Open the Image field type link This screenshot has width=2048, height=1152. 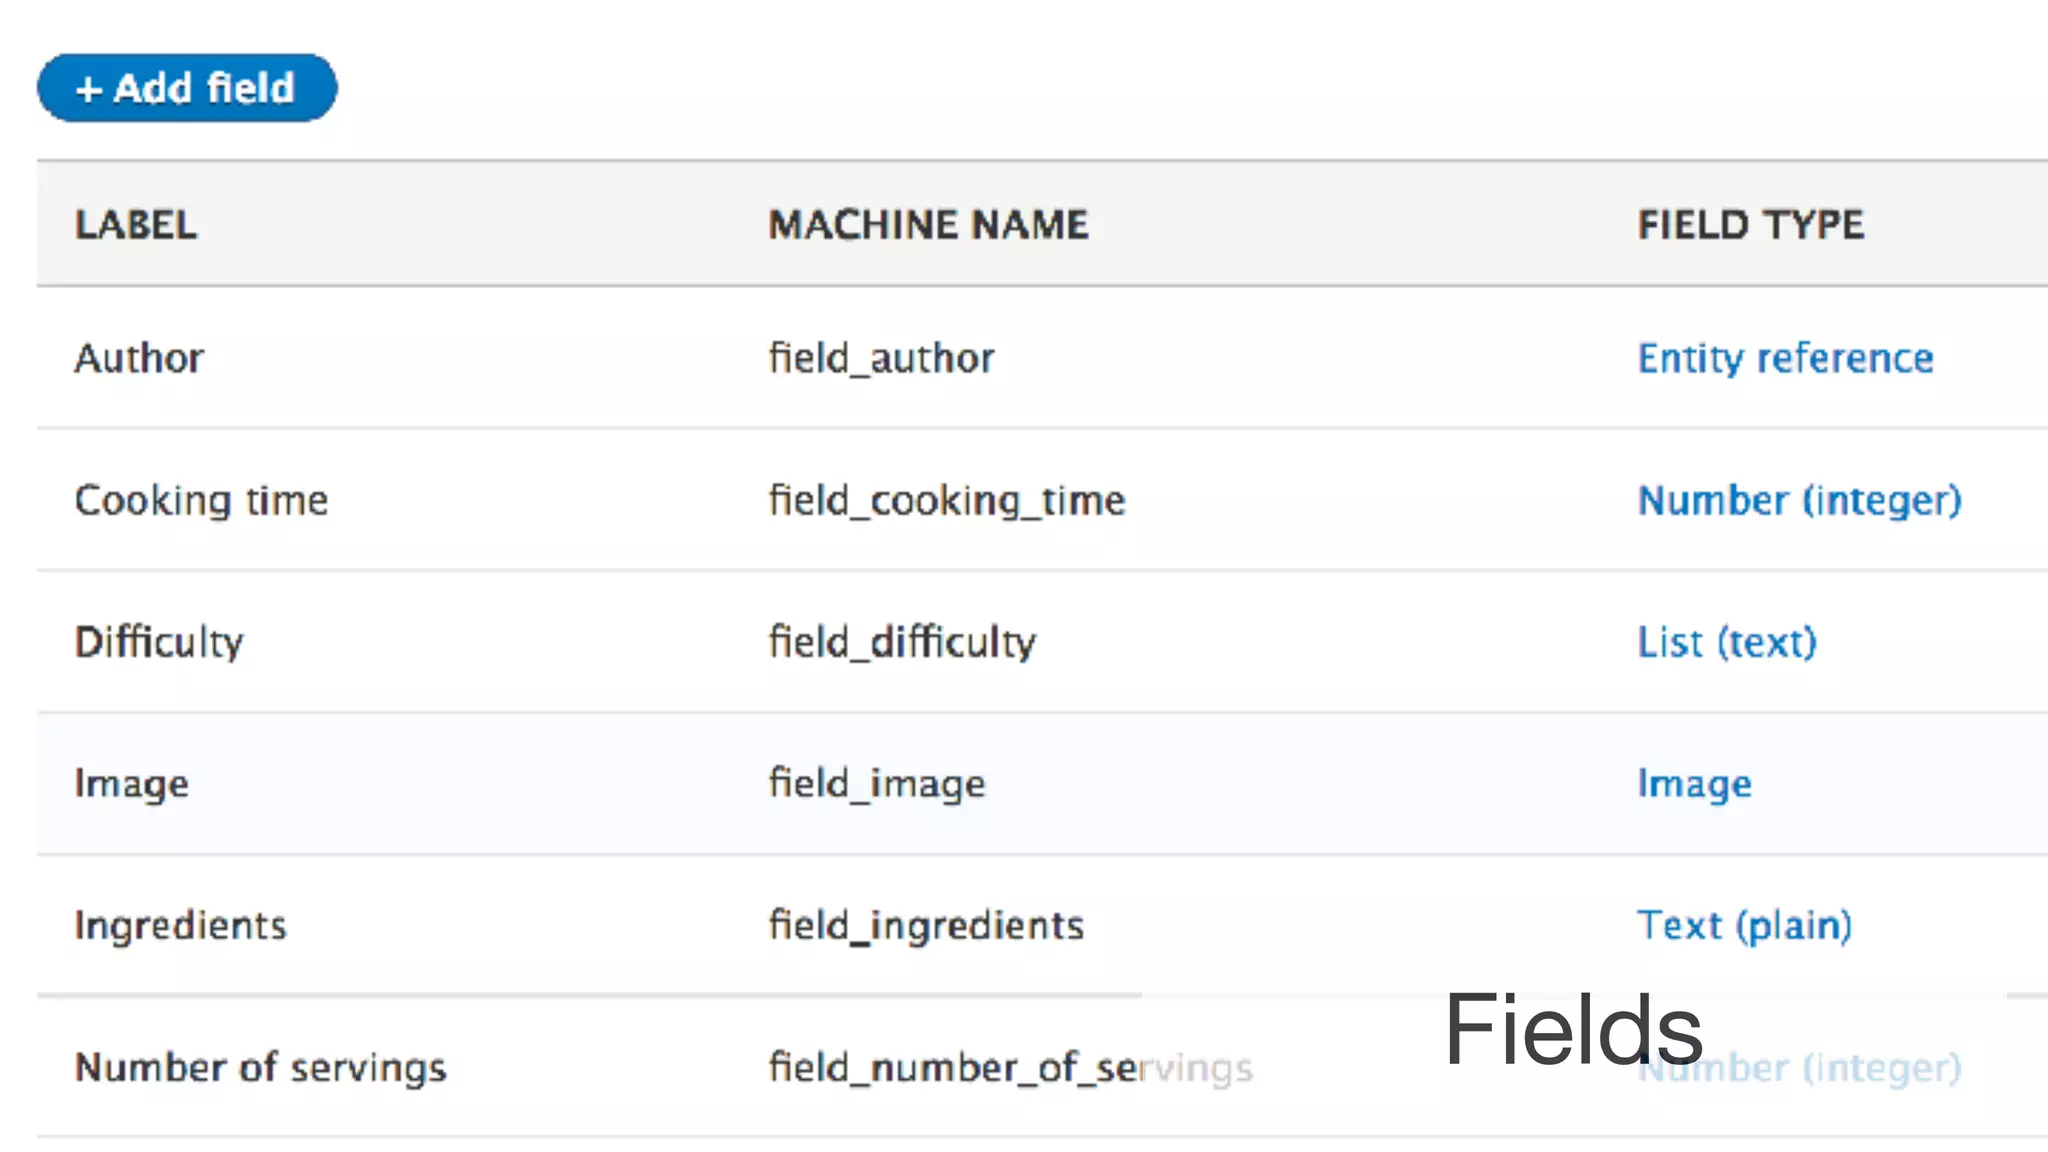pos(1694,784)
